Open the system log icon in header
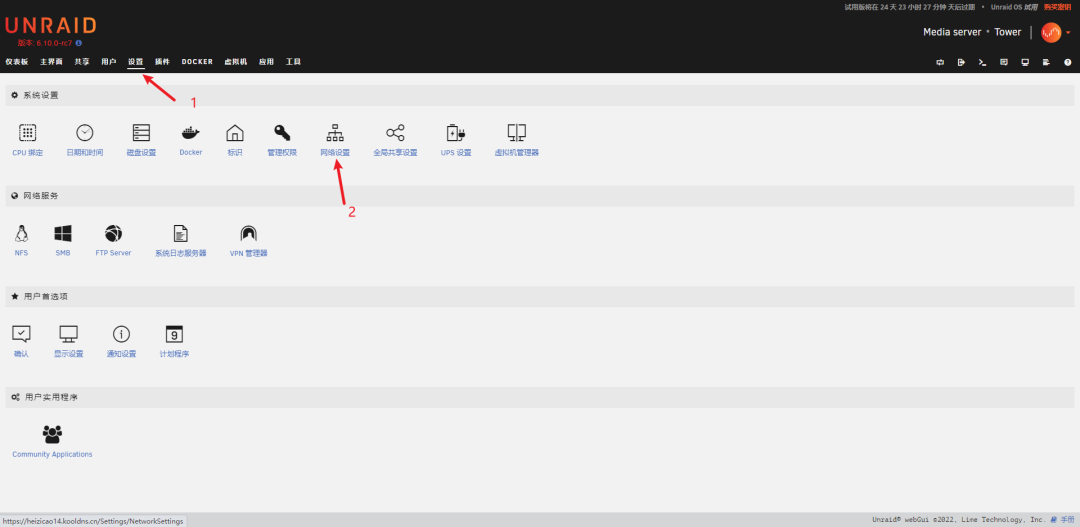This screenshot has height=527, width=1080. [x=1046, y=62]
